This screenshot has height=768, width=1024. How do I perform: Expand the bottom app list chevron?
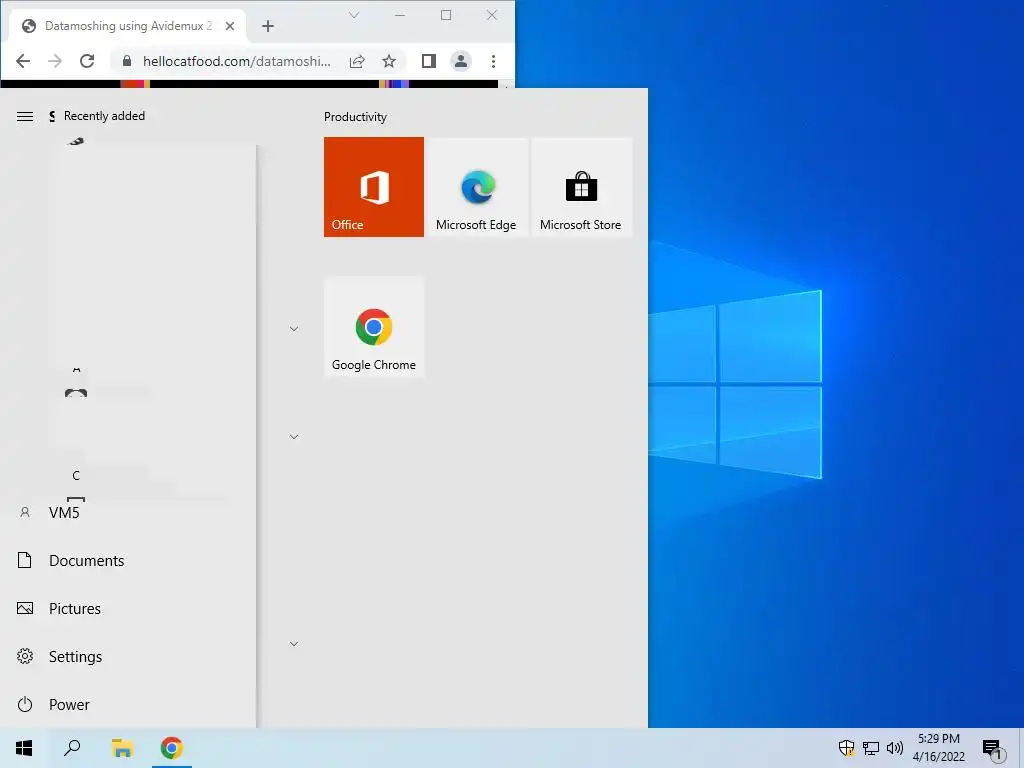click(294, 643)
